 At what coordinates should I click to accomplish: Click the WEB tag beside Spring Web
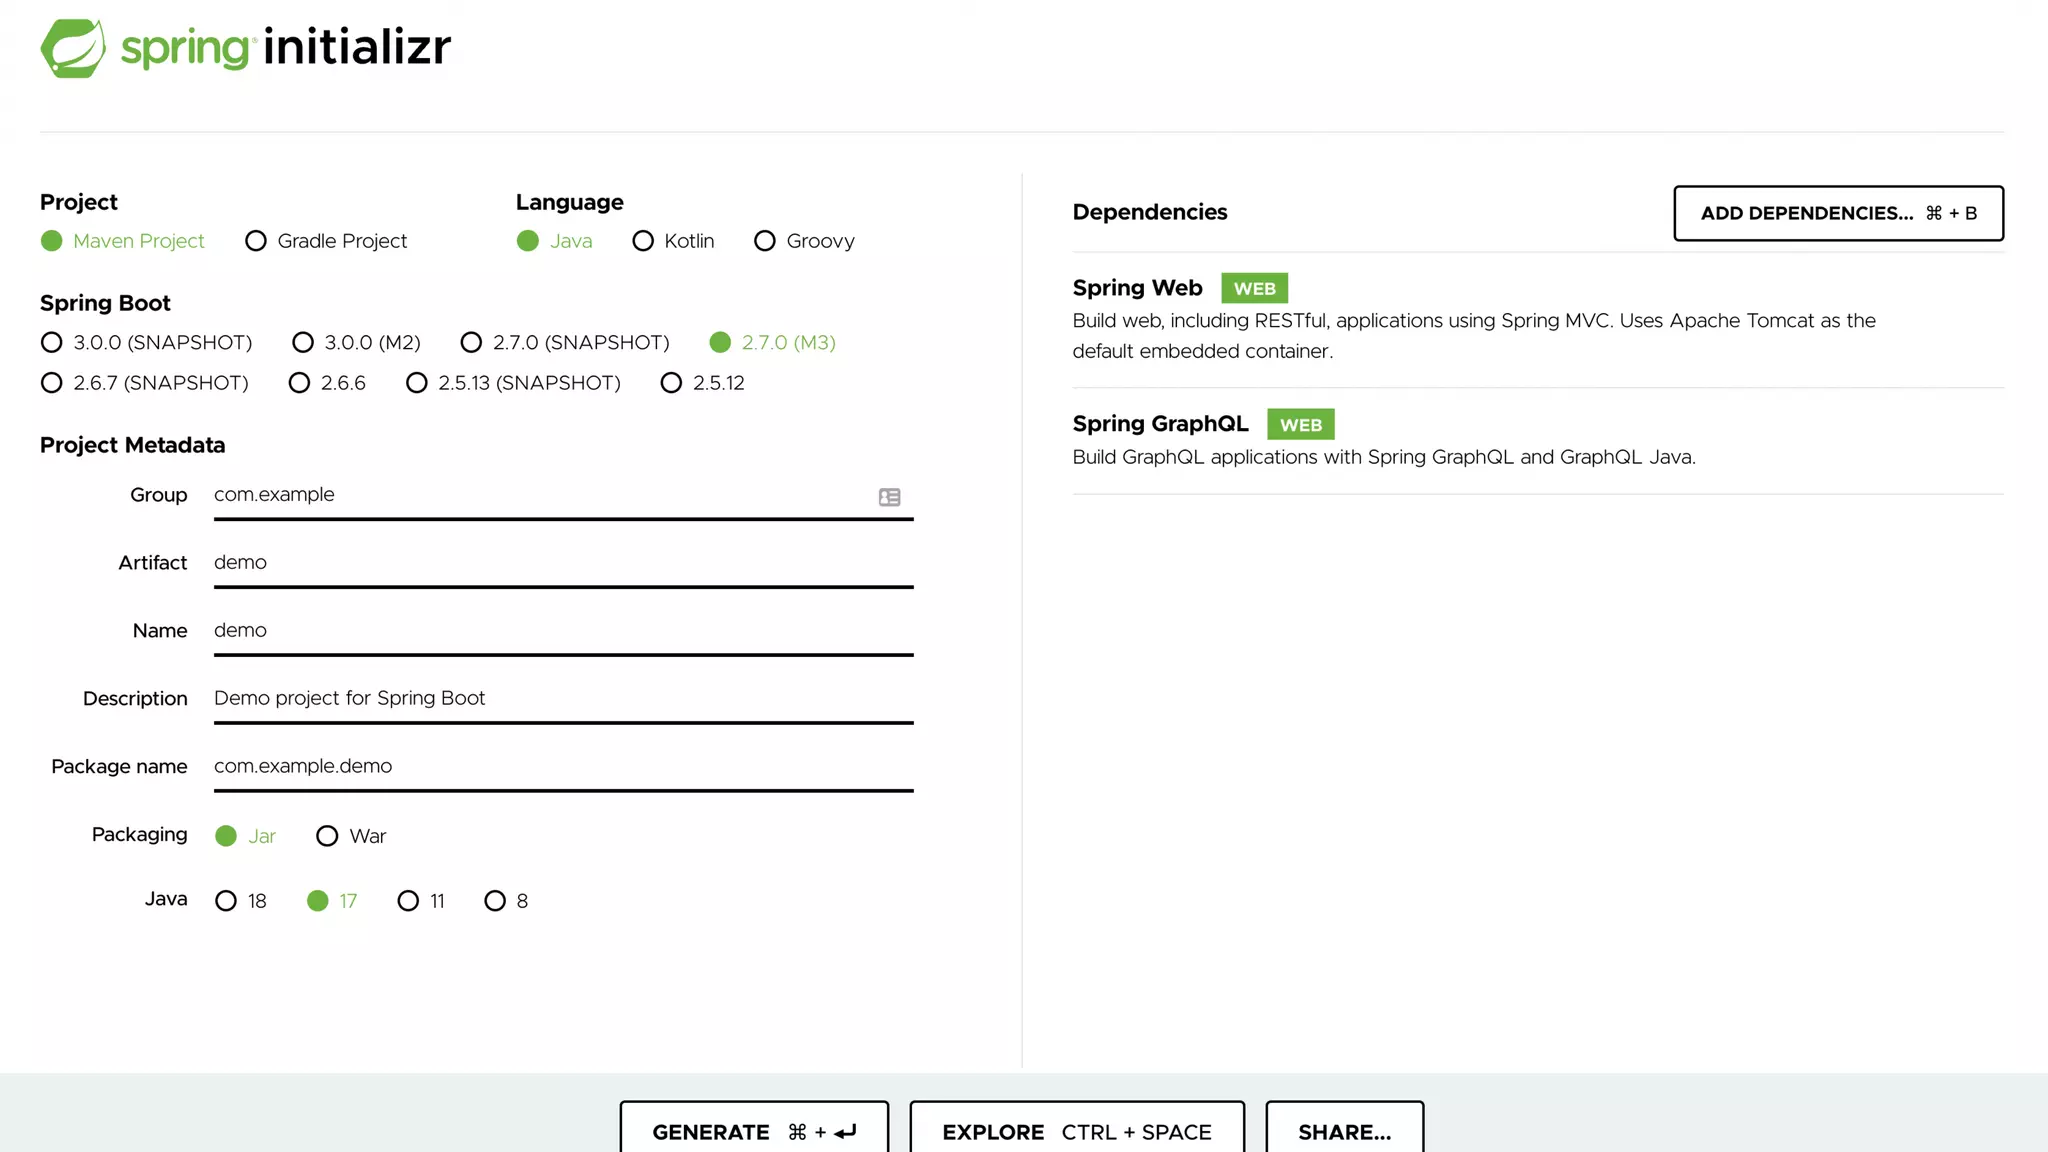(x=1254, y=288)
